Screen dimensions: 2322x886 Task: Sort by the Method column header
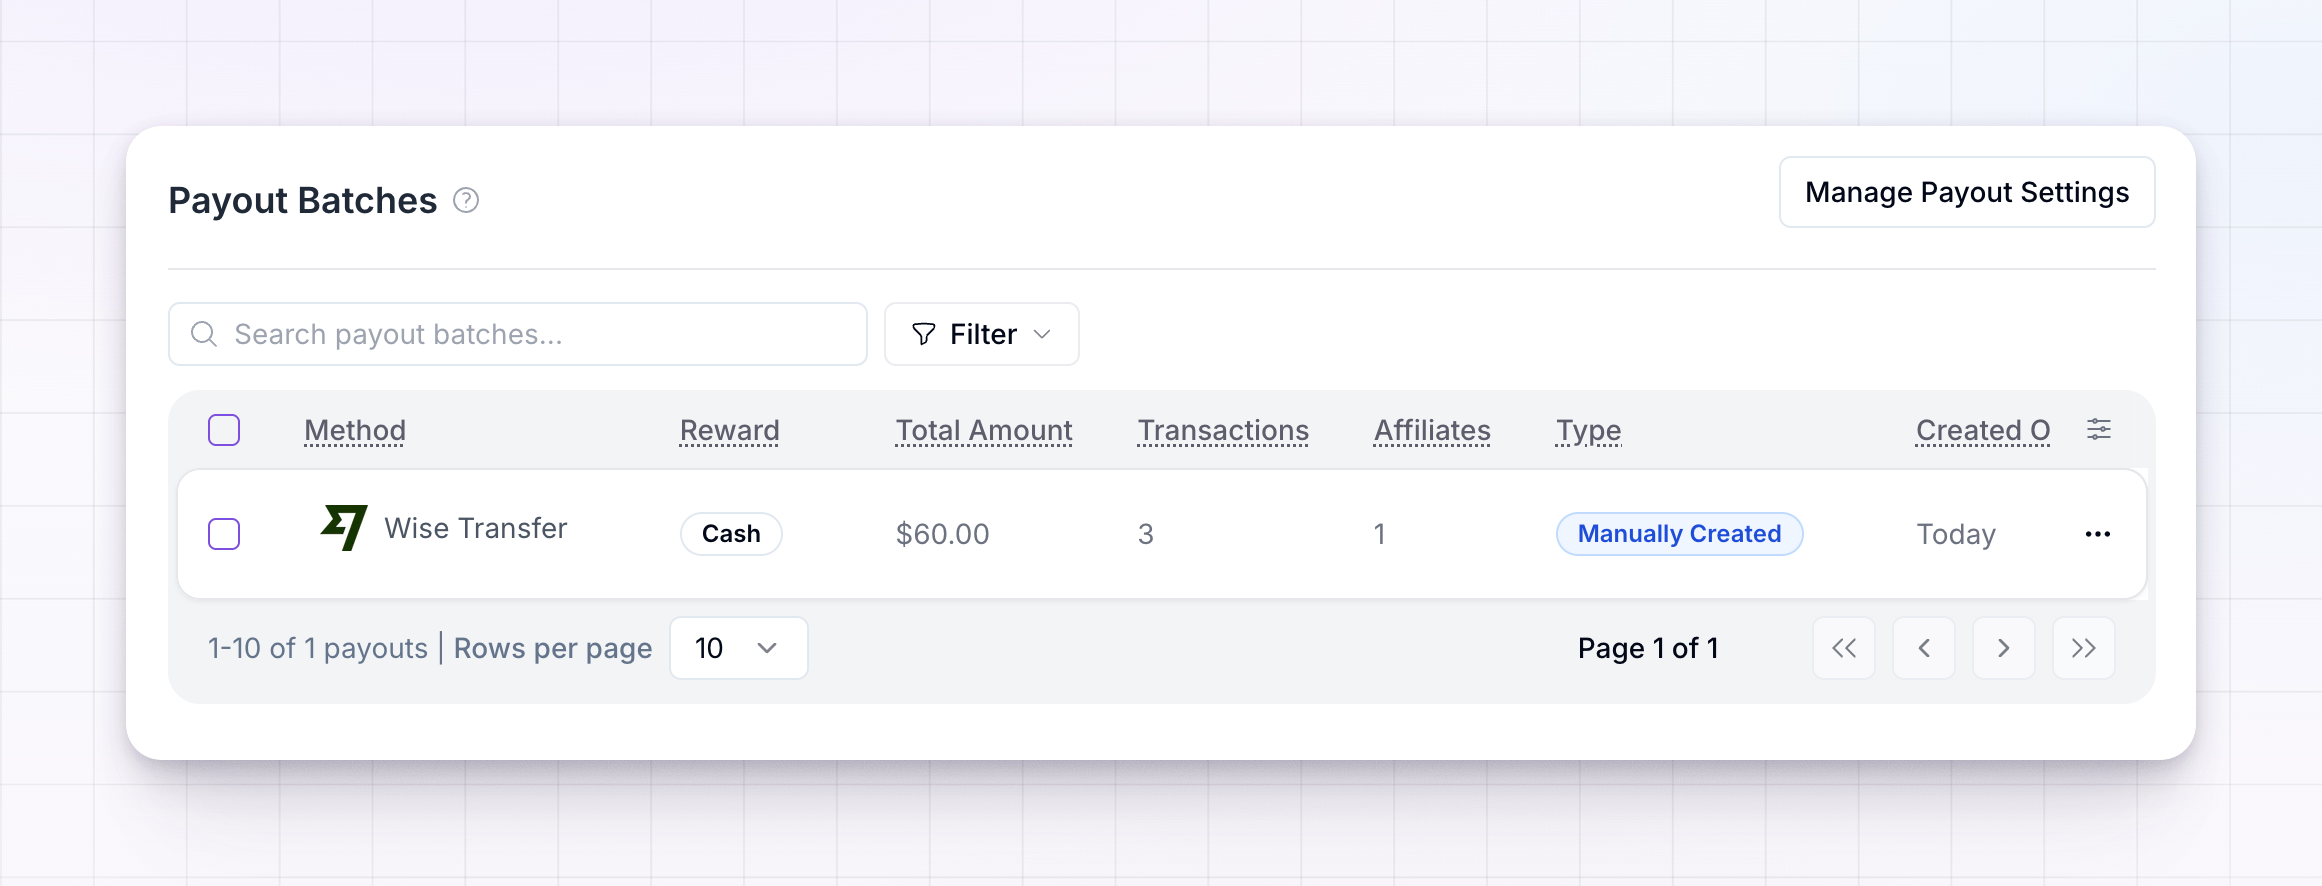[355, 430]
